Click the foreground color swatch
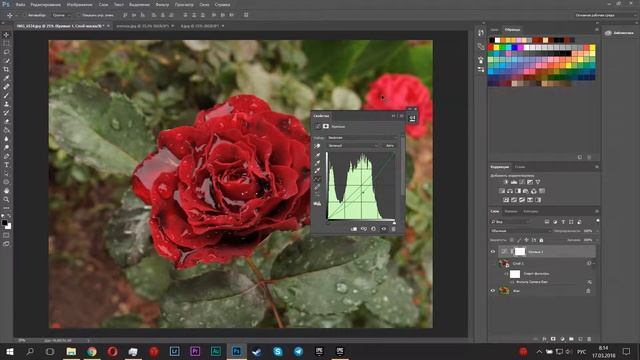Screen dimensions: 640x360 point(4,223)
